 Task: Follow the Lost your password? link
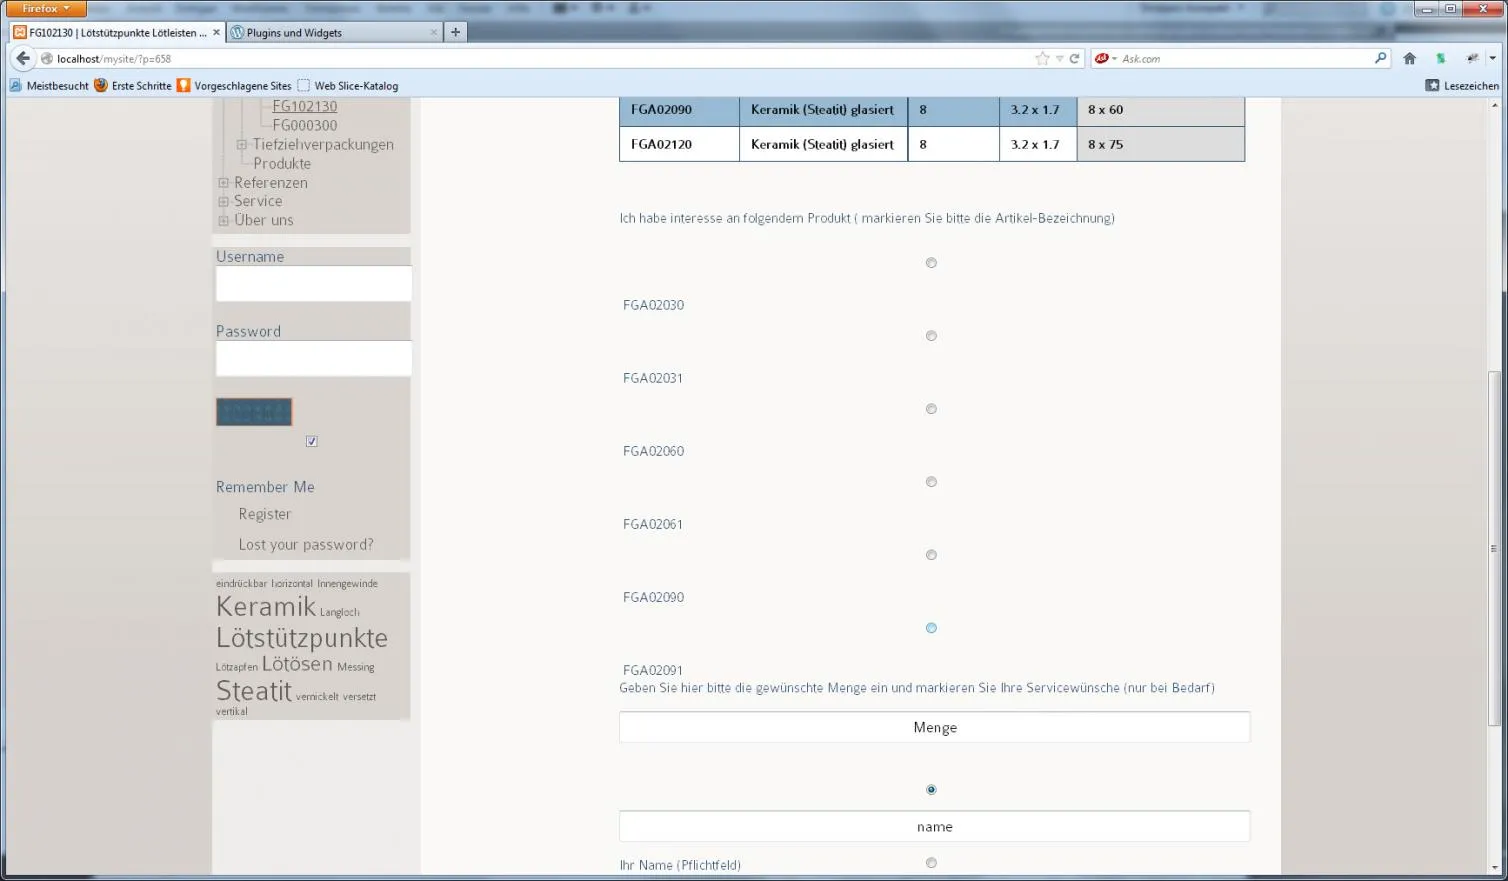coord(306,545)
